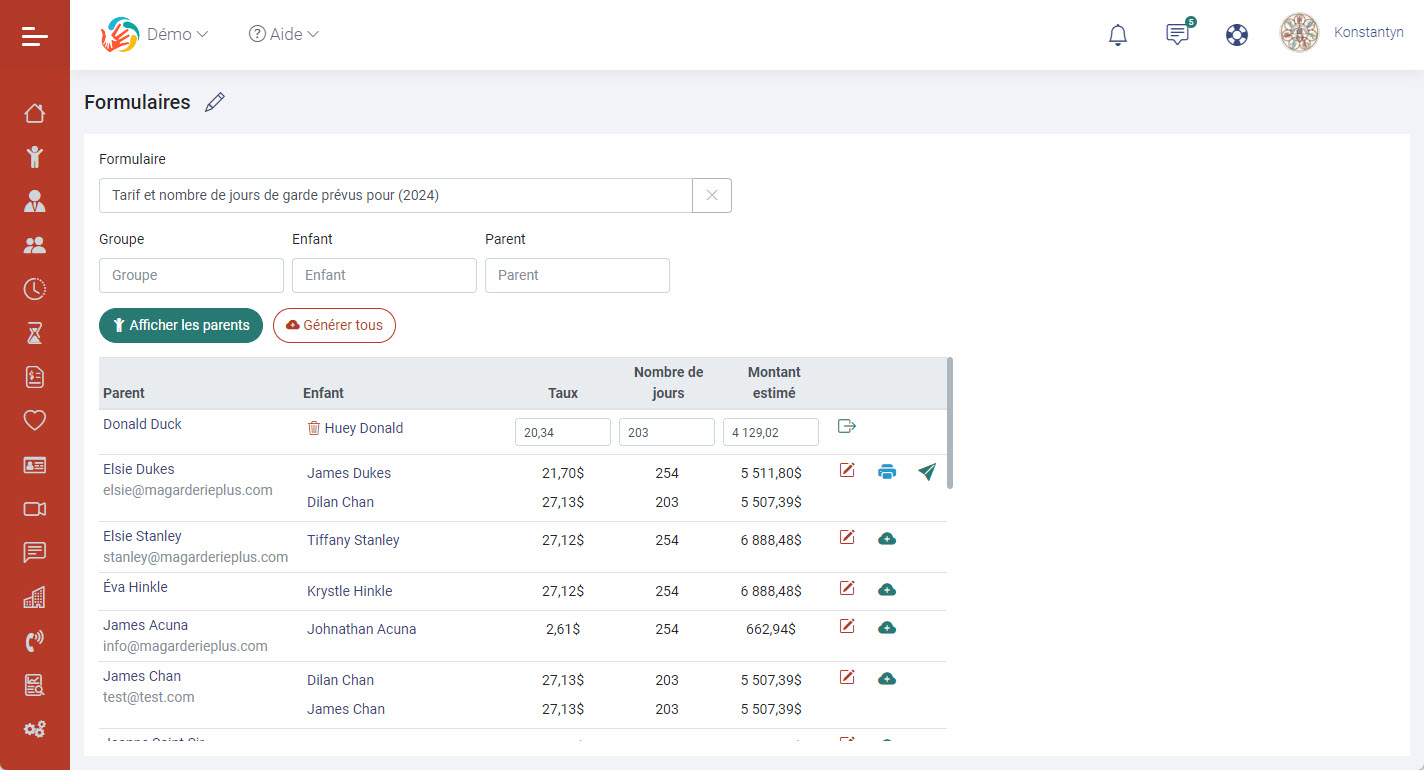The width and height of the screenshot is (1424, 770).
Task: Click the 'Afficher les parents' button
Action: coord(181,325)
